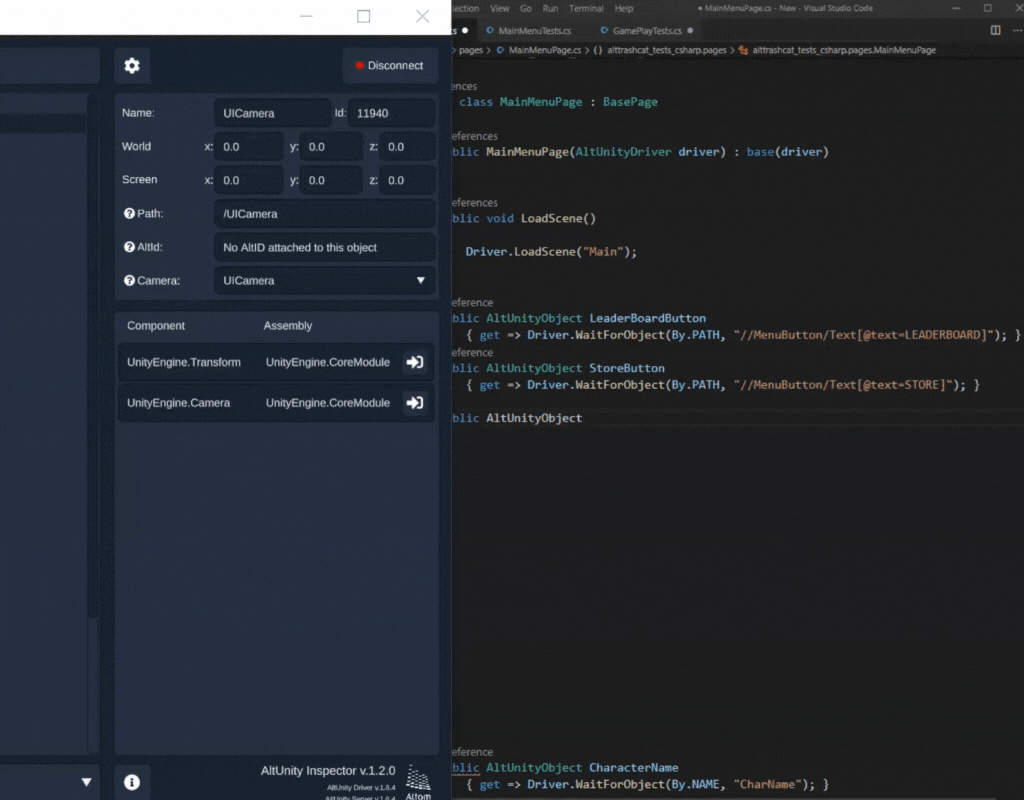Screen dimensions: 1024x800
Task: Minimize the VS Code window
Action: pyautogui.click(x=956, y=8)
